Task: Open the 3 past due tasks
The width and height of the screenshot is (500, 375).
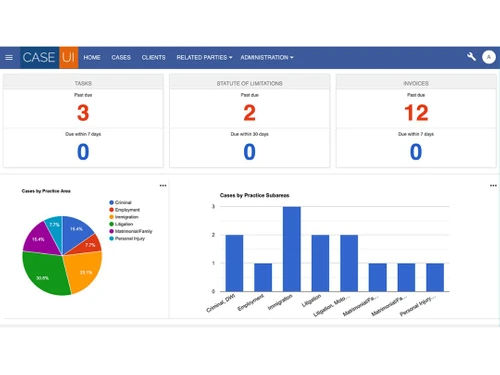Action: coord(83,113)
